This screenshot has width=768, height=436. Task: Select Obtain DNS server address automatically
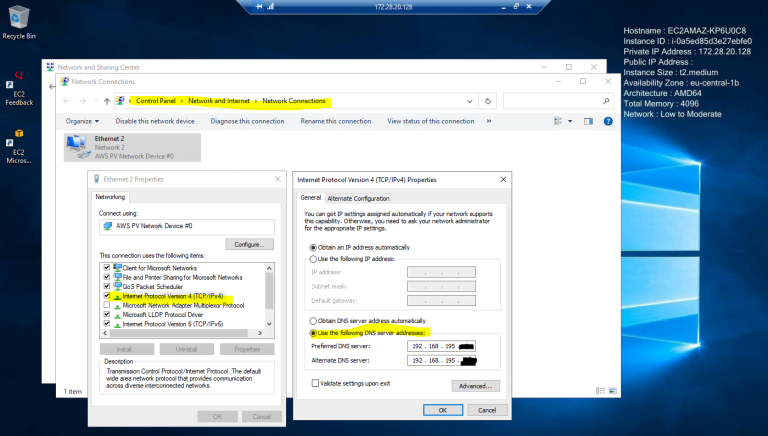(314, 319)
